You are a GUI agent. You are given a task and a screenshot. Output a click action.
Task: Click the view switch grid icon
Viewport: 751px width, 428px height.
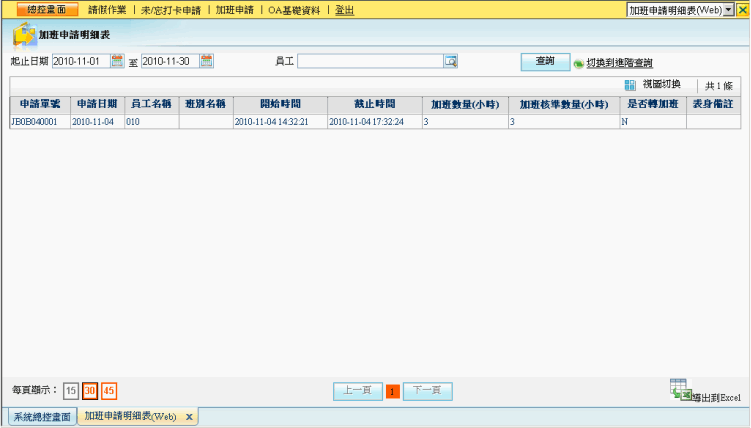(630, 85)
